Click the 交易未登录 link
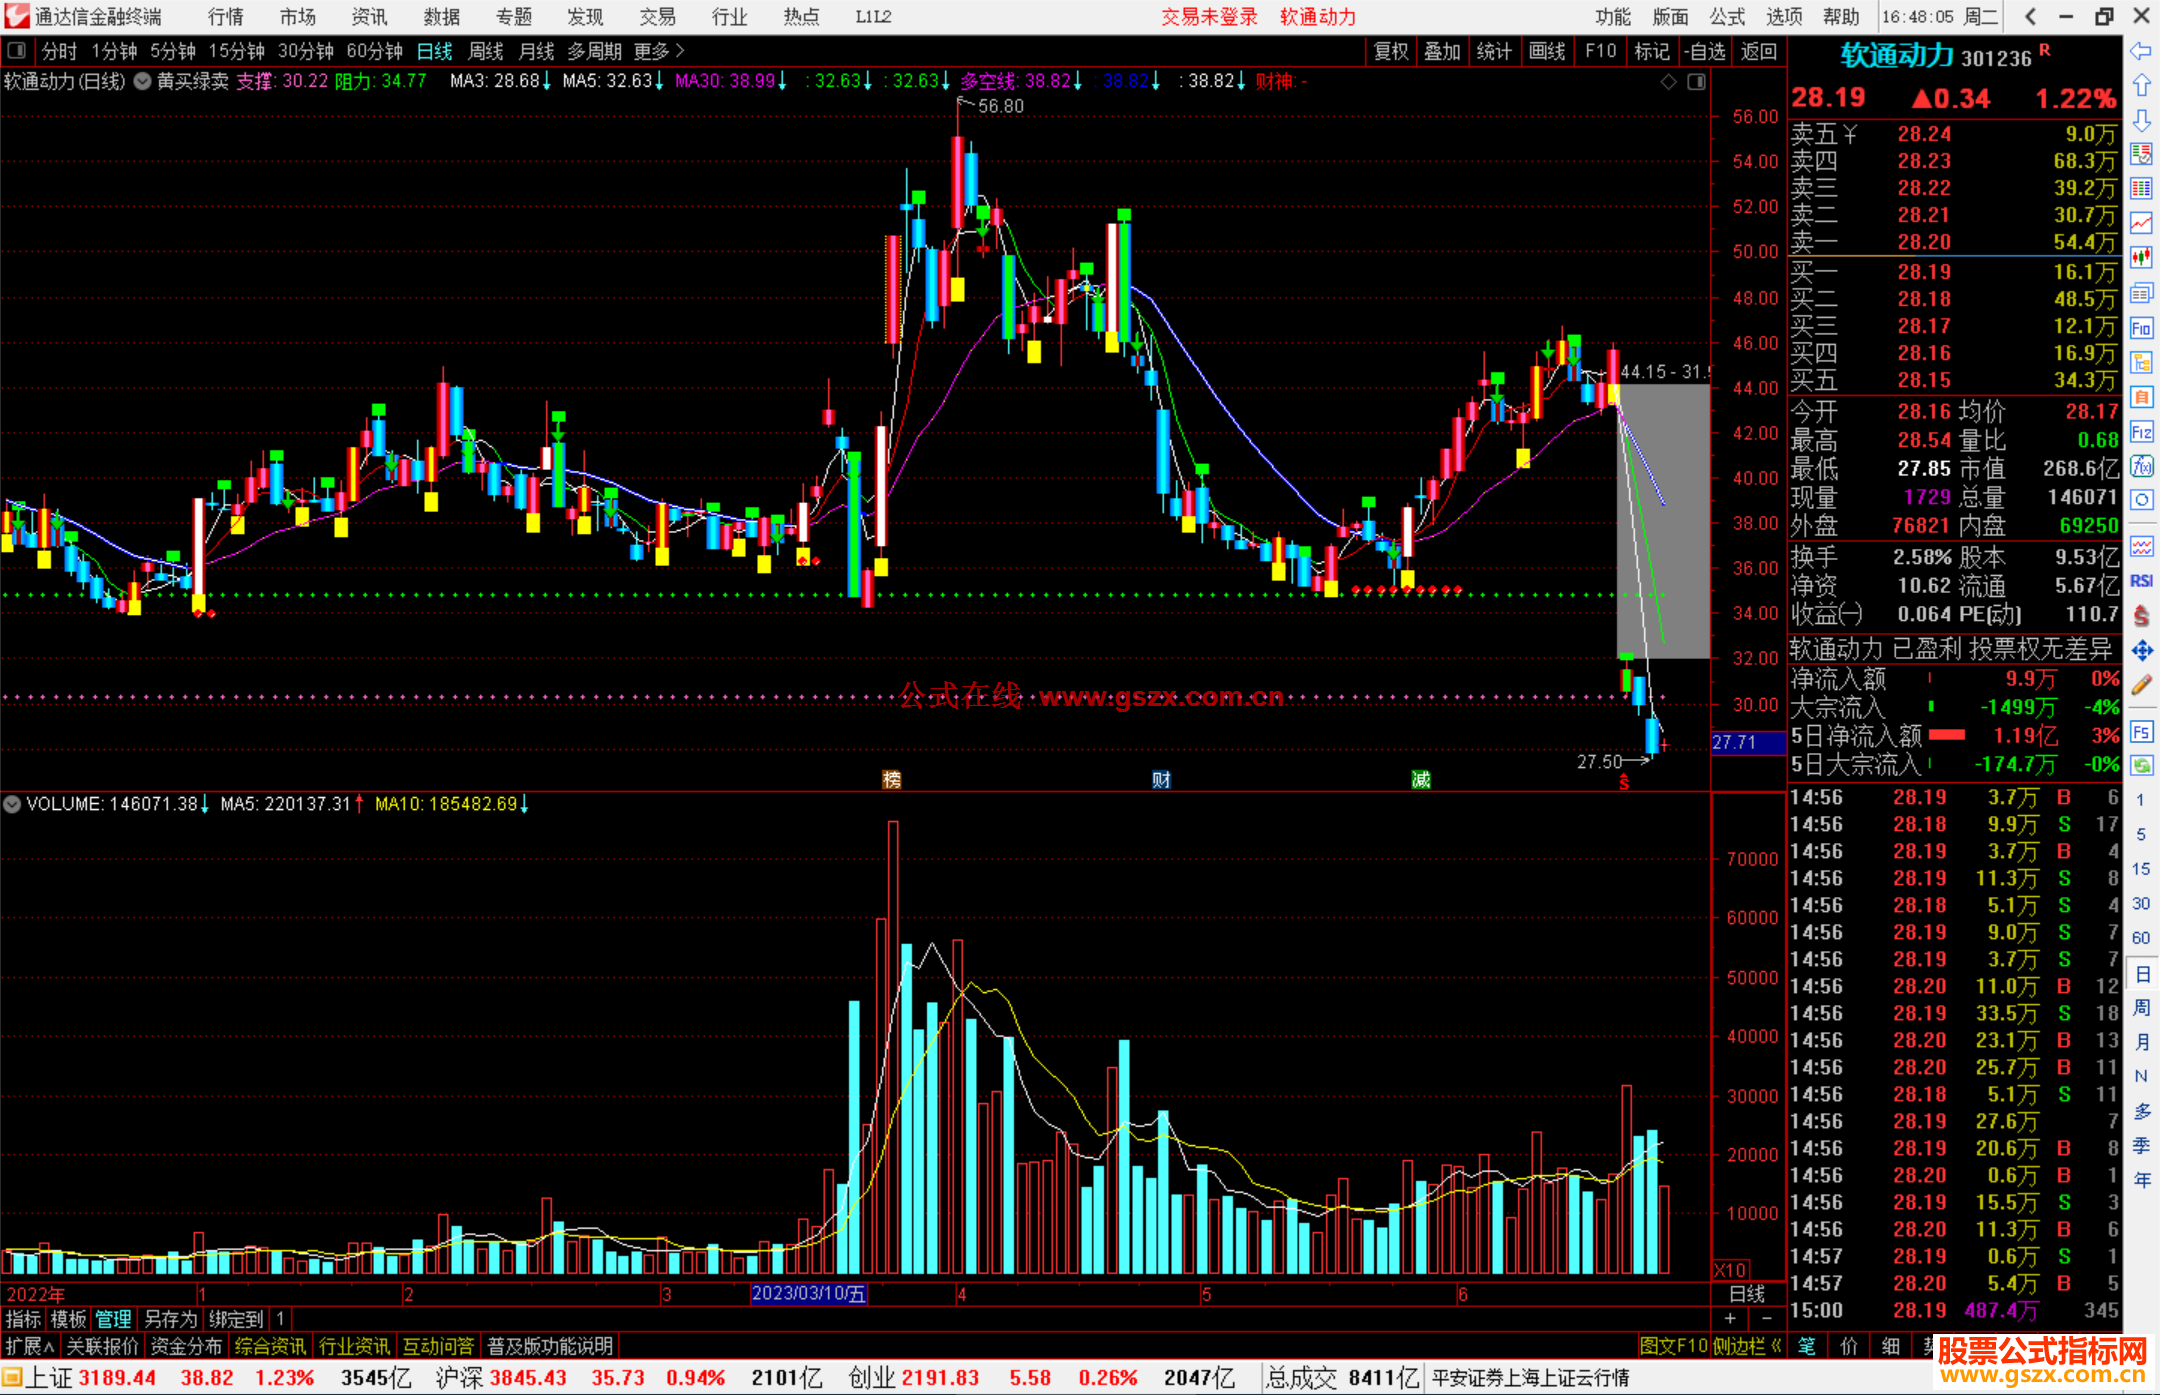Image resolution: width=2160 pixels, height=1395 pixels. coord(1208,17)
